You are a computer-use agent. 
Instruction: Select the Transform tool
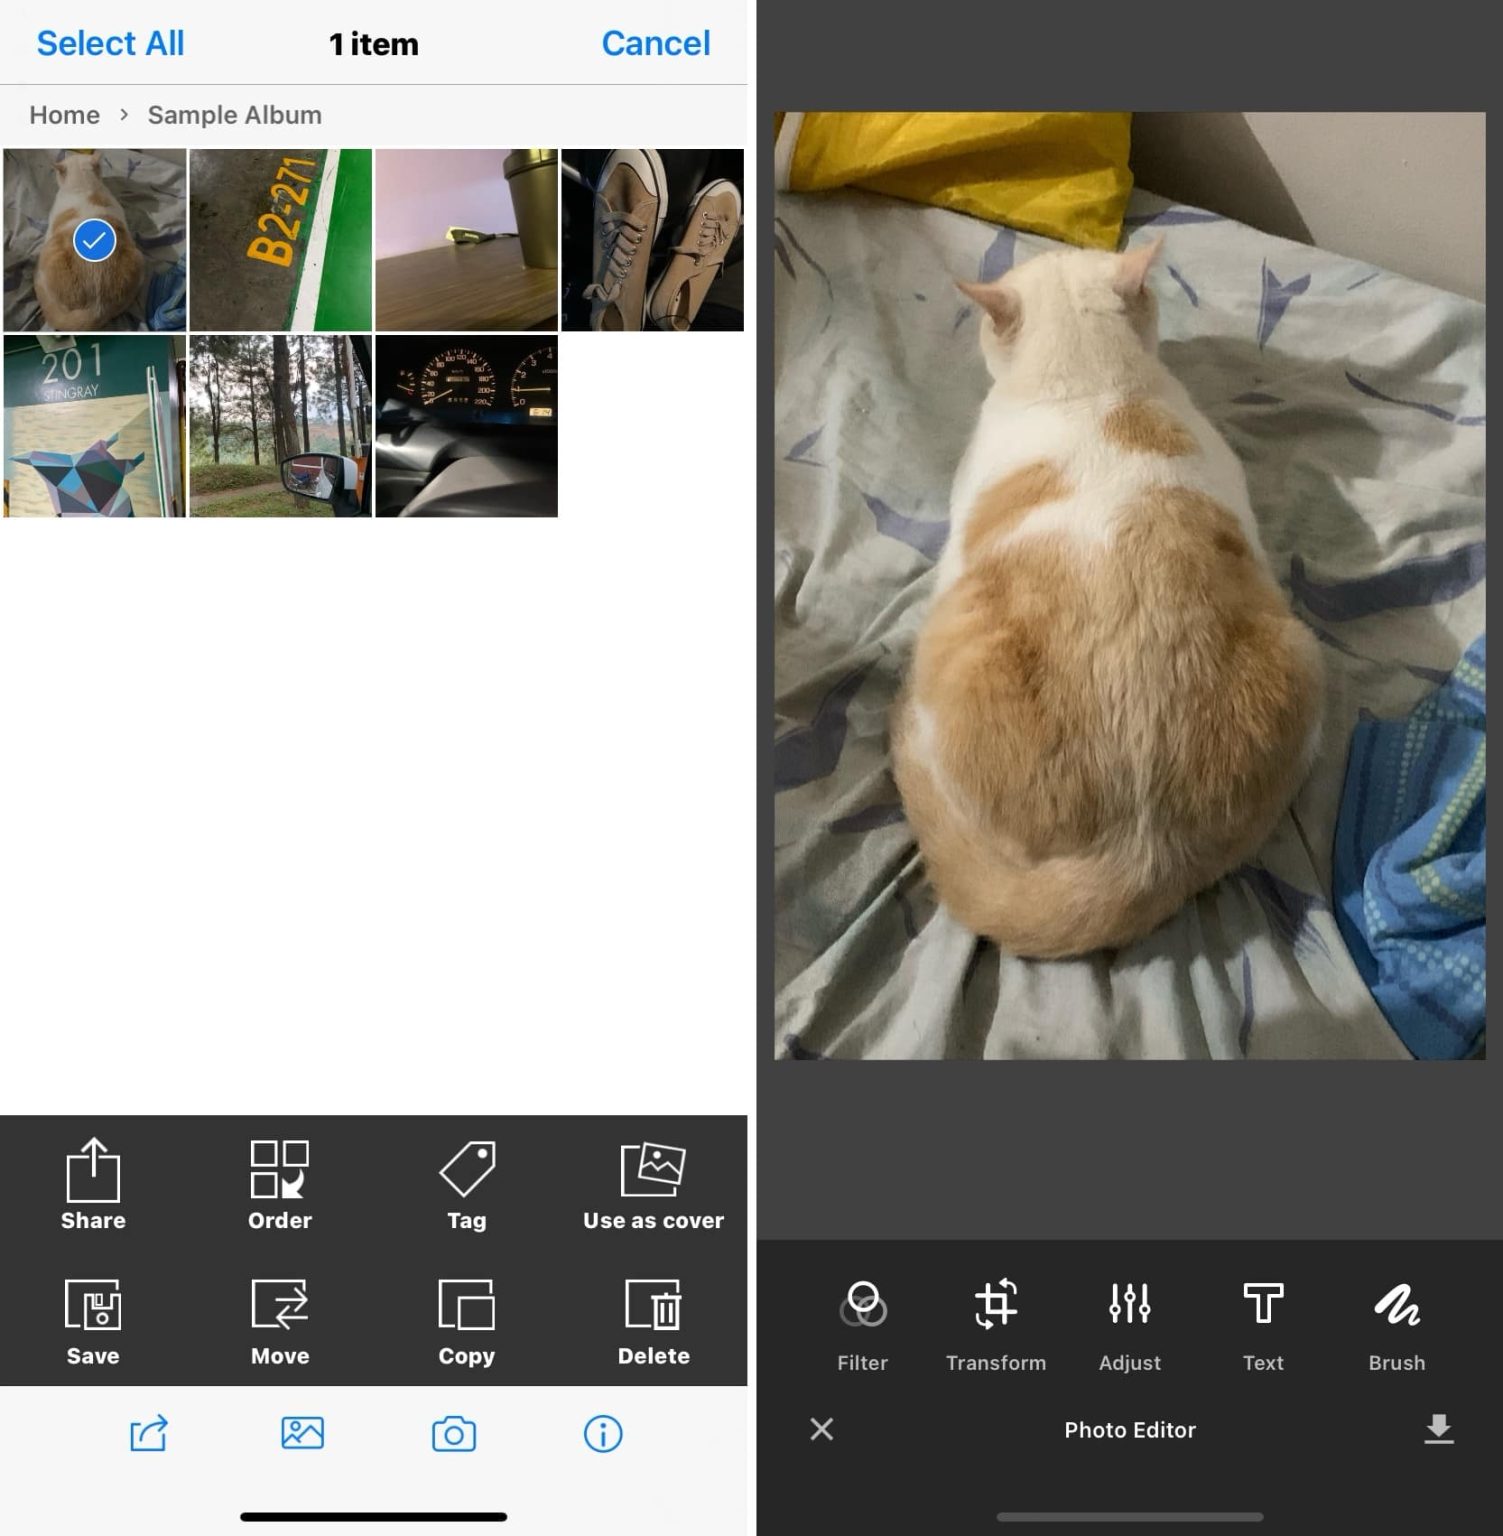pos(995,1320)
